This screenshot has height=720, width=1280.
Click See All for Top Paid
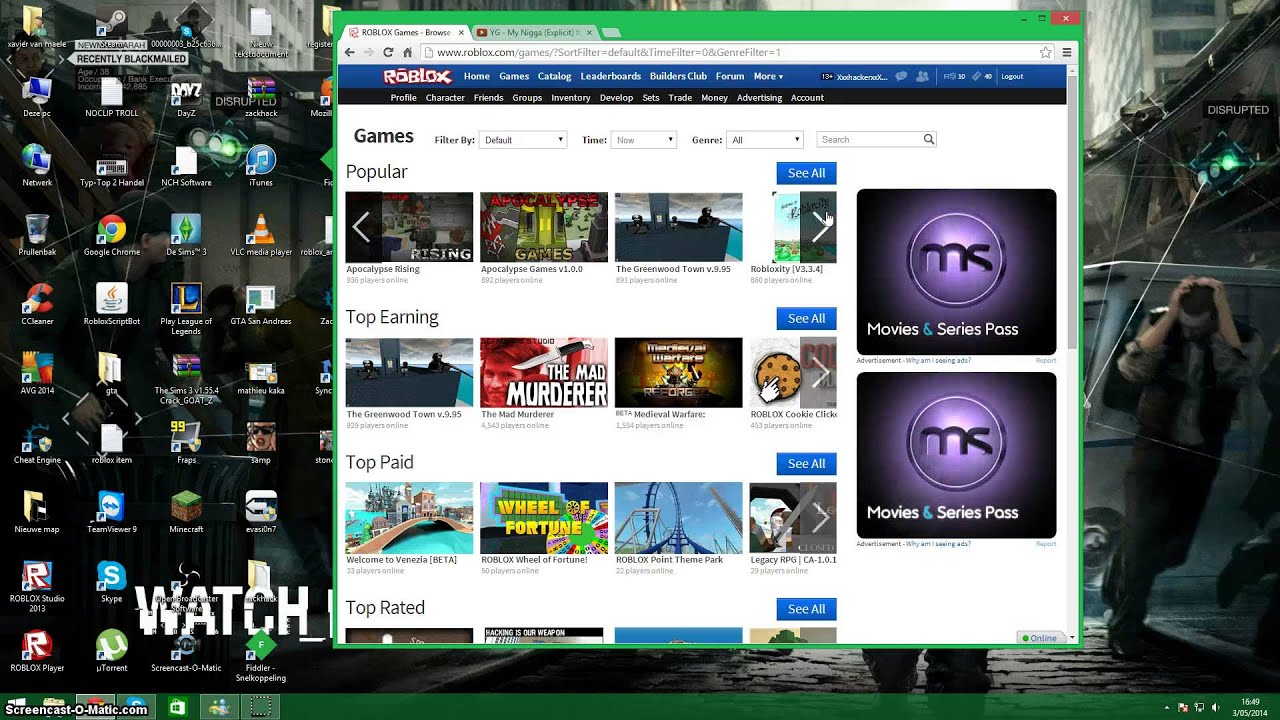[x=806, y=463]
